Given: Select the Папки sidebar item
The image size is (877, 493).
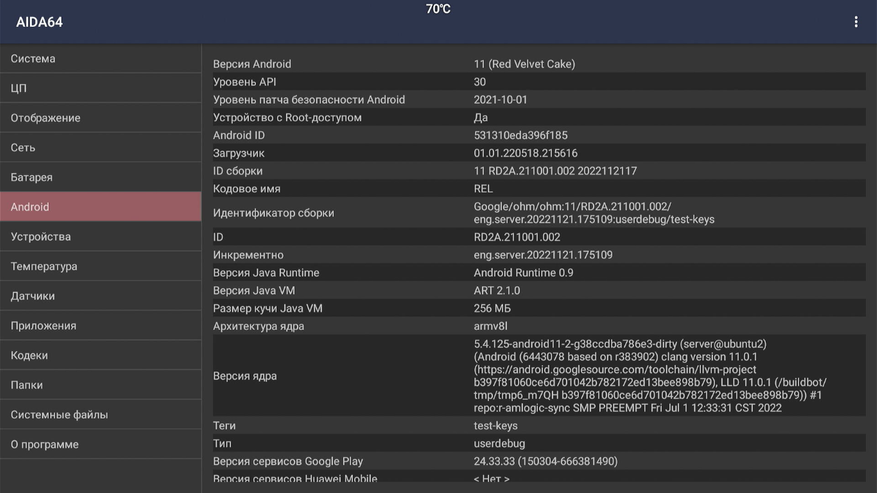Looking at the screenshot, I should click(100, 385).
